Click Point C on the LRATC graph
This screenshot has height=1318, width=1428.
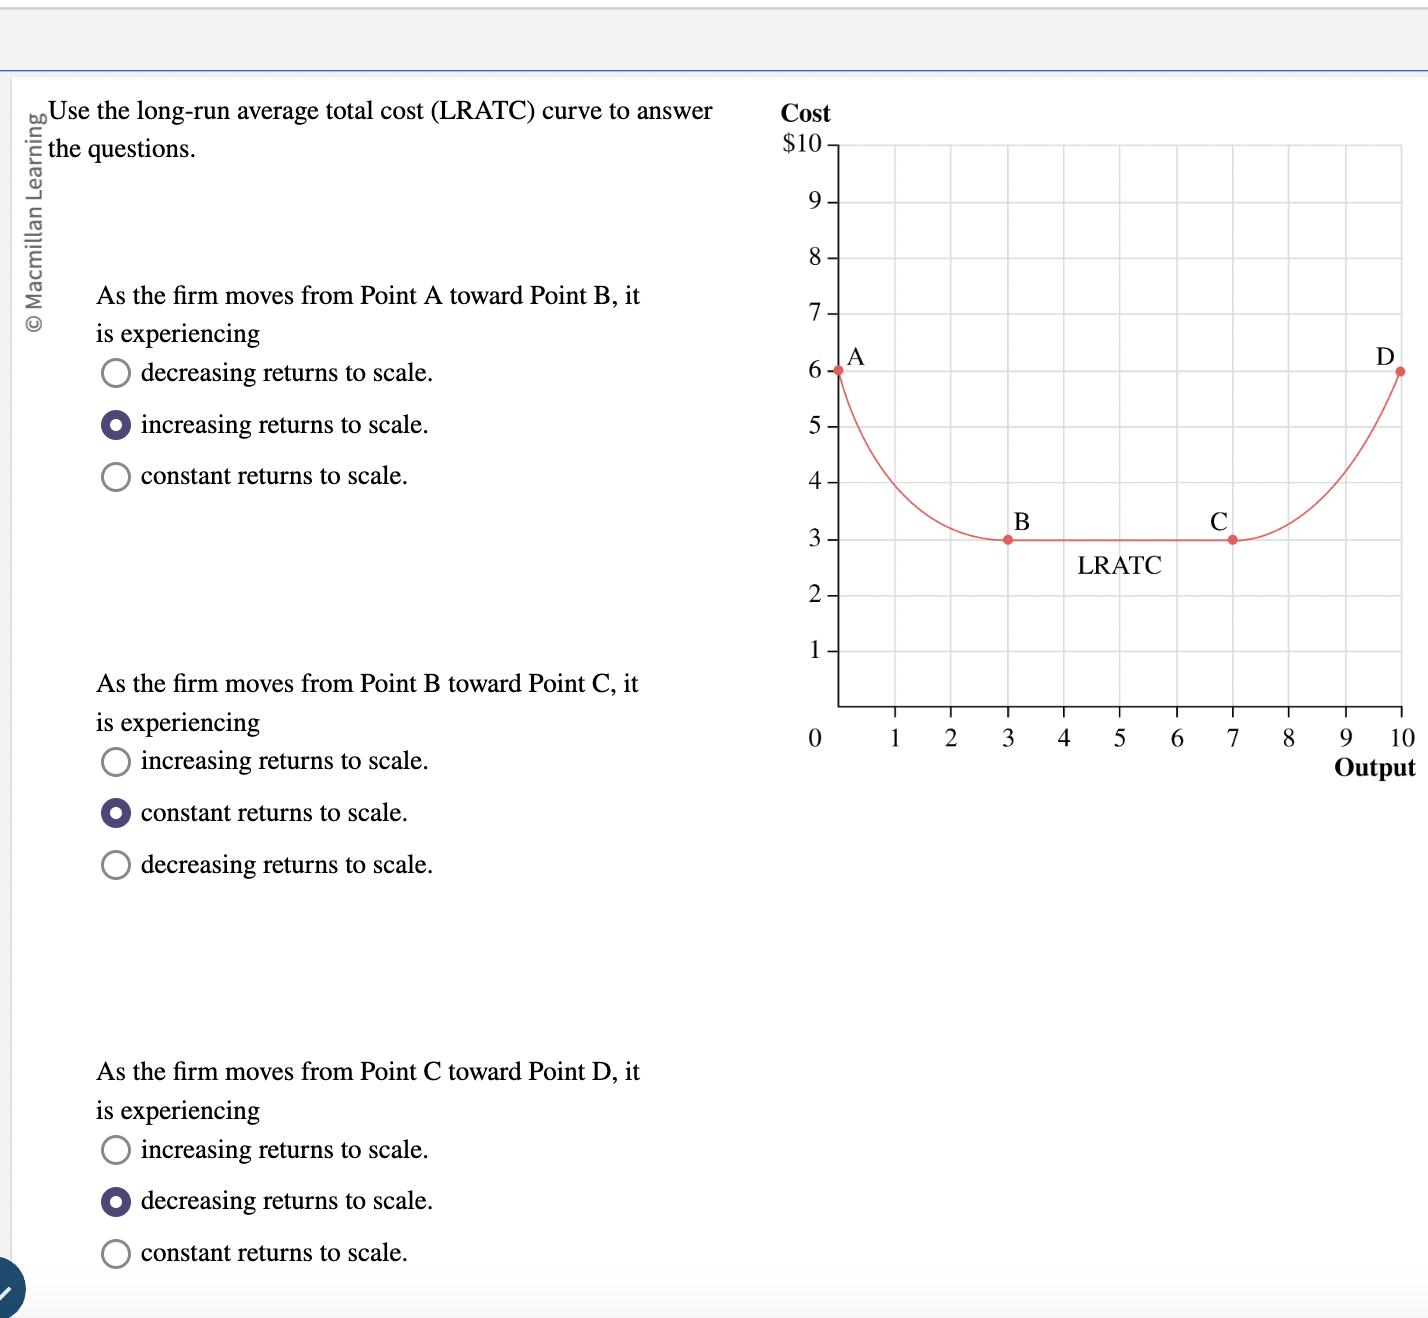tap(1233, 540)
